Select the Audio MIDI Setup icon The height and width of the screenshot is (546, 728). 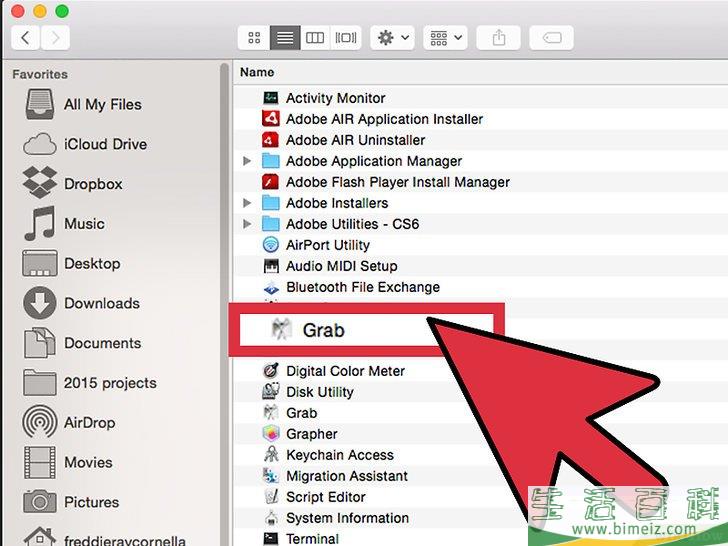pyautogui.click(x=271, y=266)
